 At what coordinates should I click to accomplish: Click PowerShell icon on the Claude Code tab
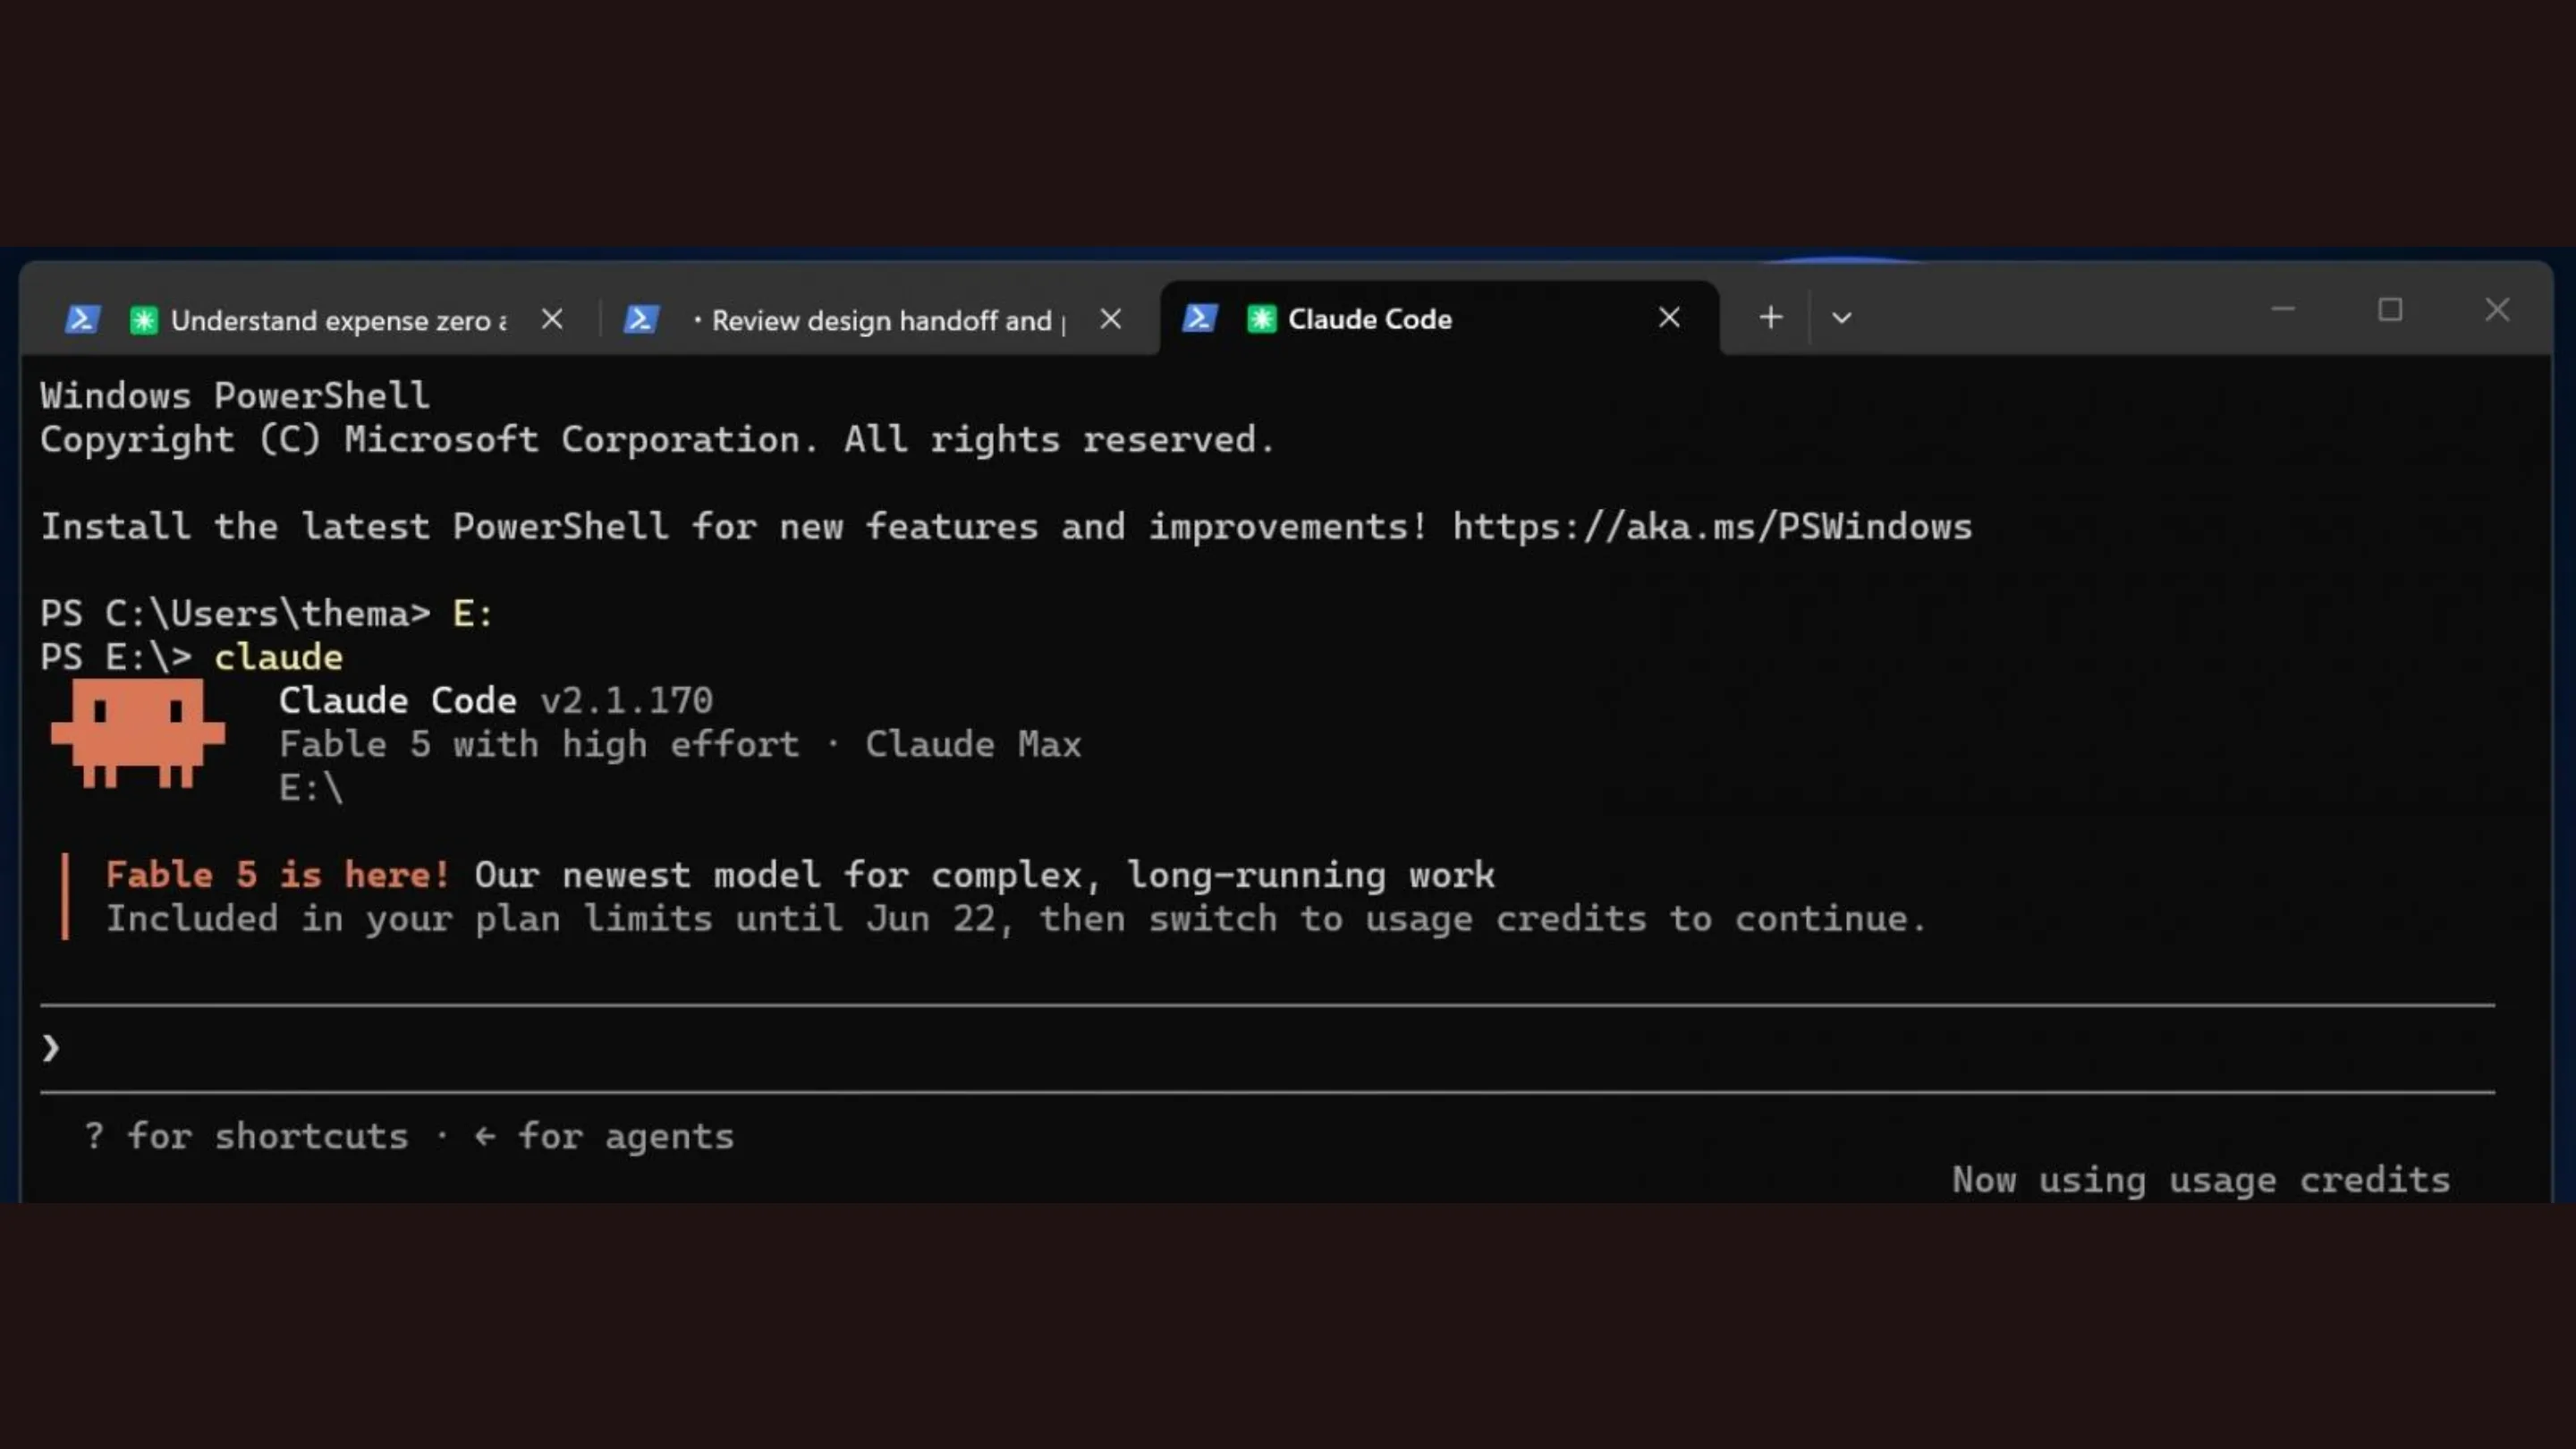(1199, 318)
